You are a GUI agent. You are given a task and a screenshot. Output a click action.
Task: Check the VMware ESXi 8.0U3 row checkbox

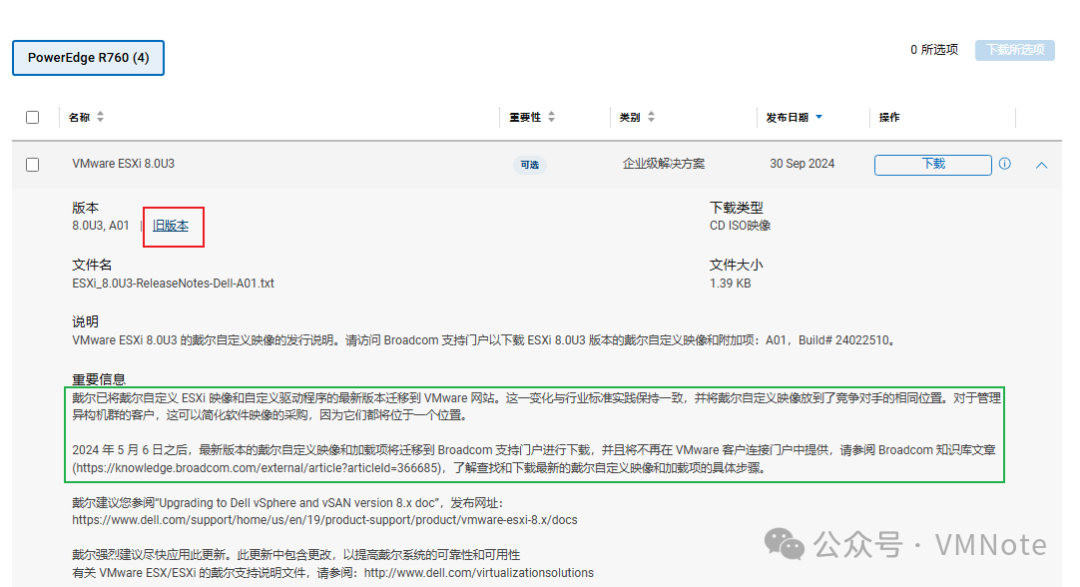32,165
